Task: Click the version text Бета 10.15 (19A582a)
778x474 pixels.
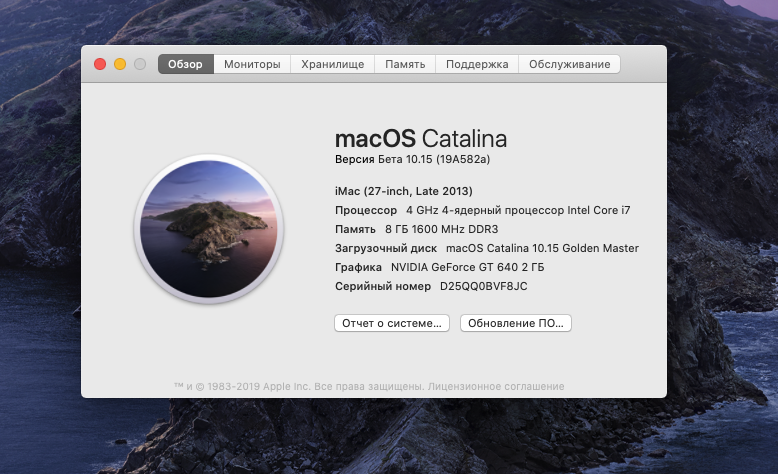Action: [x=434, y=159]
